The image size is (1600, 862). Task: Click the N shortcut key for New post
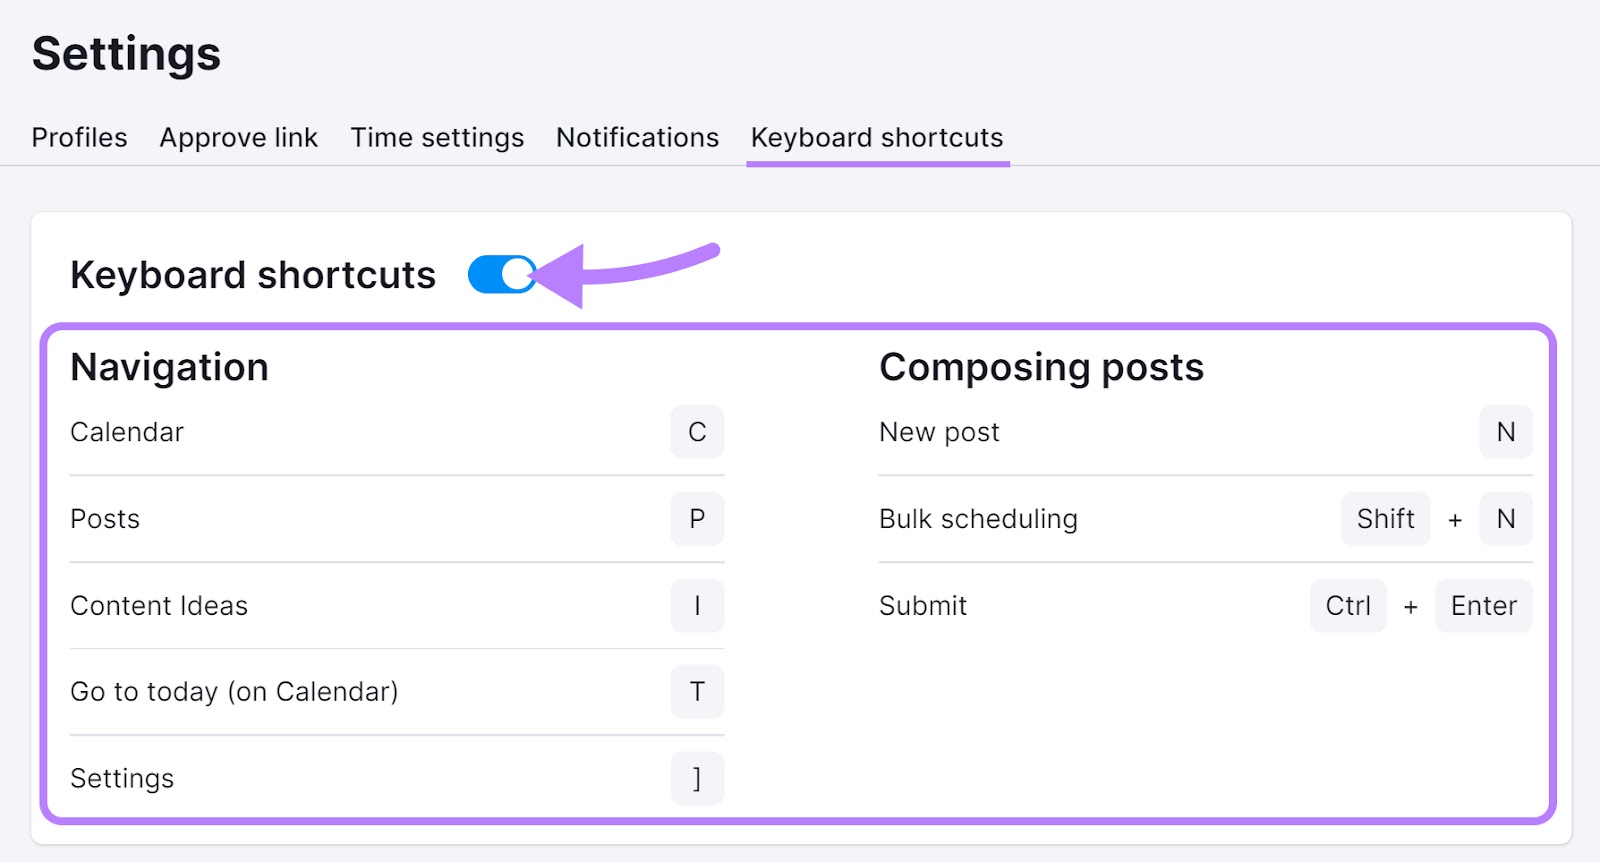[x=1505, y=432]
